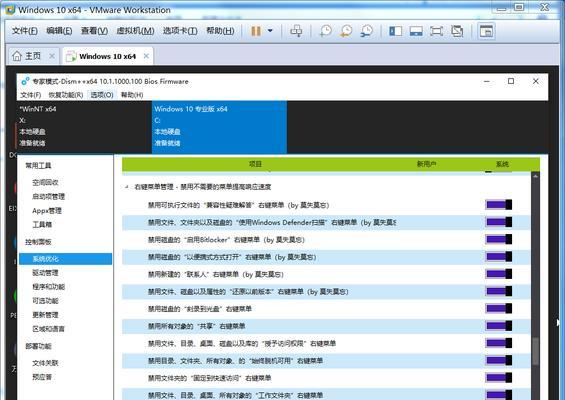Viewport: 565px width, 400px height.
Task: Click 右键菜单管理 section heading text
Action: [x=203, y=187]
